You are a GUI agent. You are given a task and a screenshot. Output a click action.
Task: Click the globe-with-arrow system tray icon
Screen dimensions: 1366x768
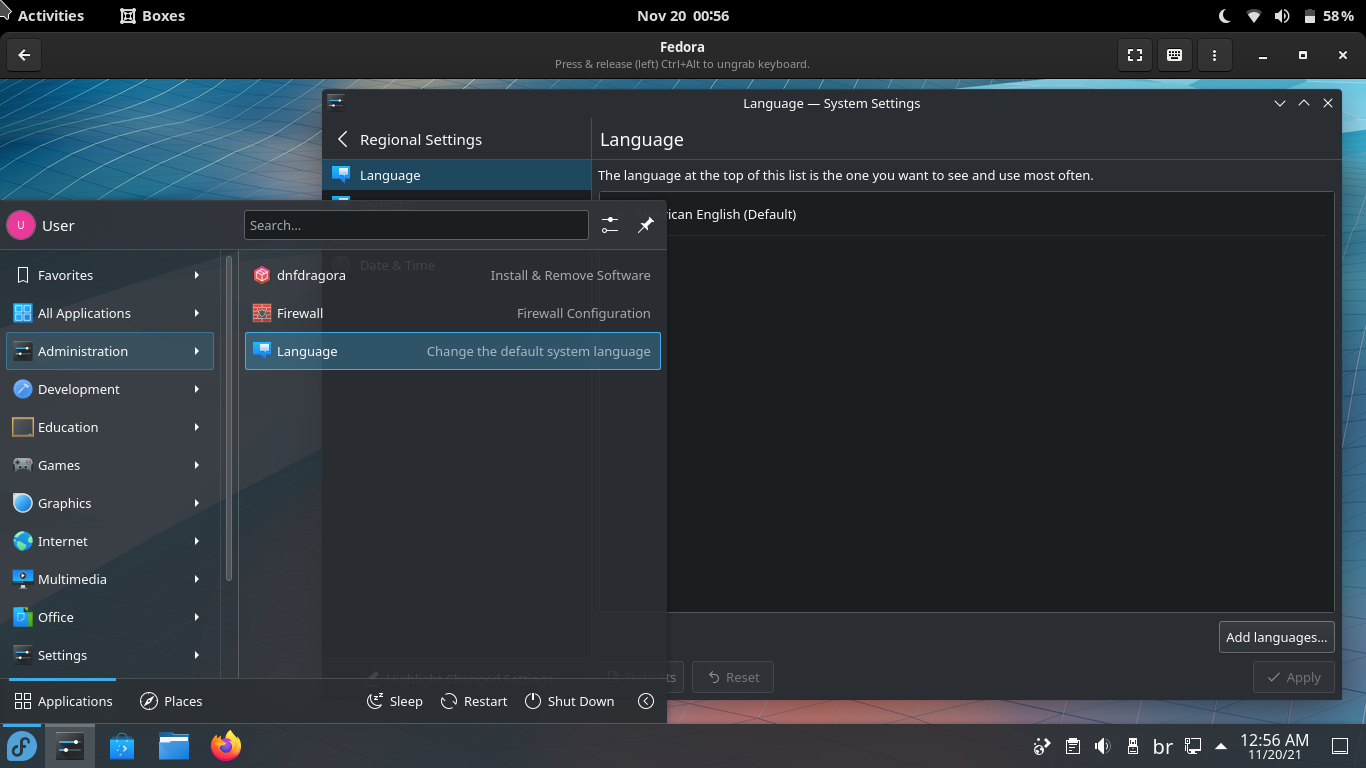(1042, 746)
